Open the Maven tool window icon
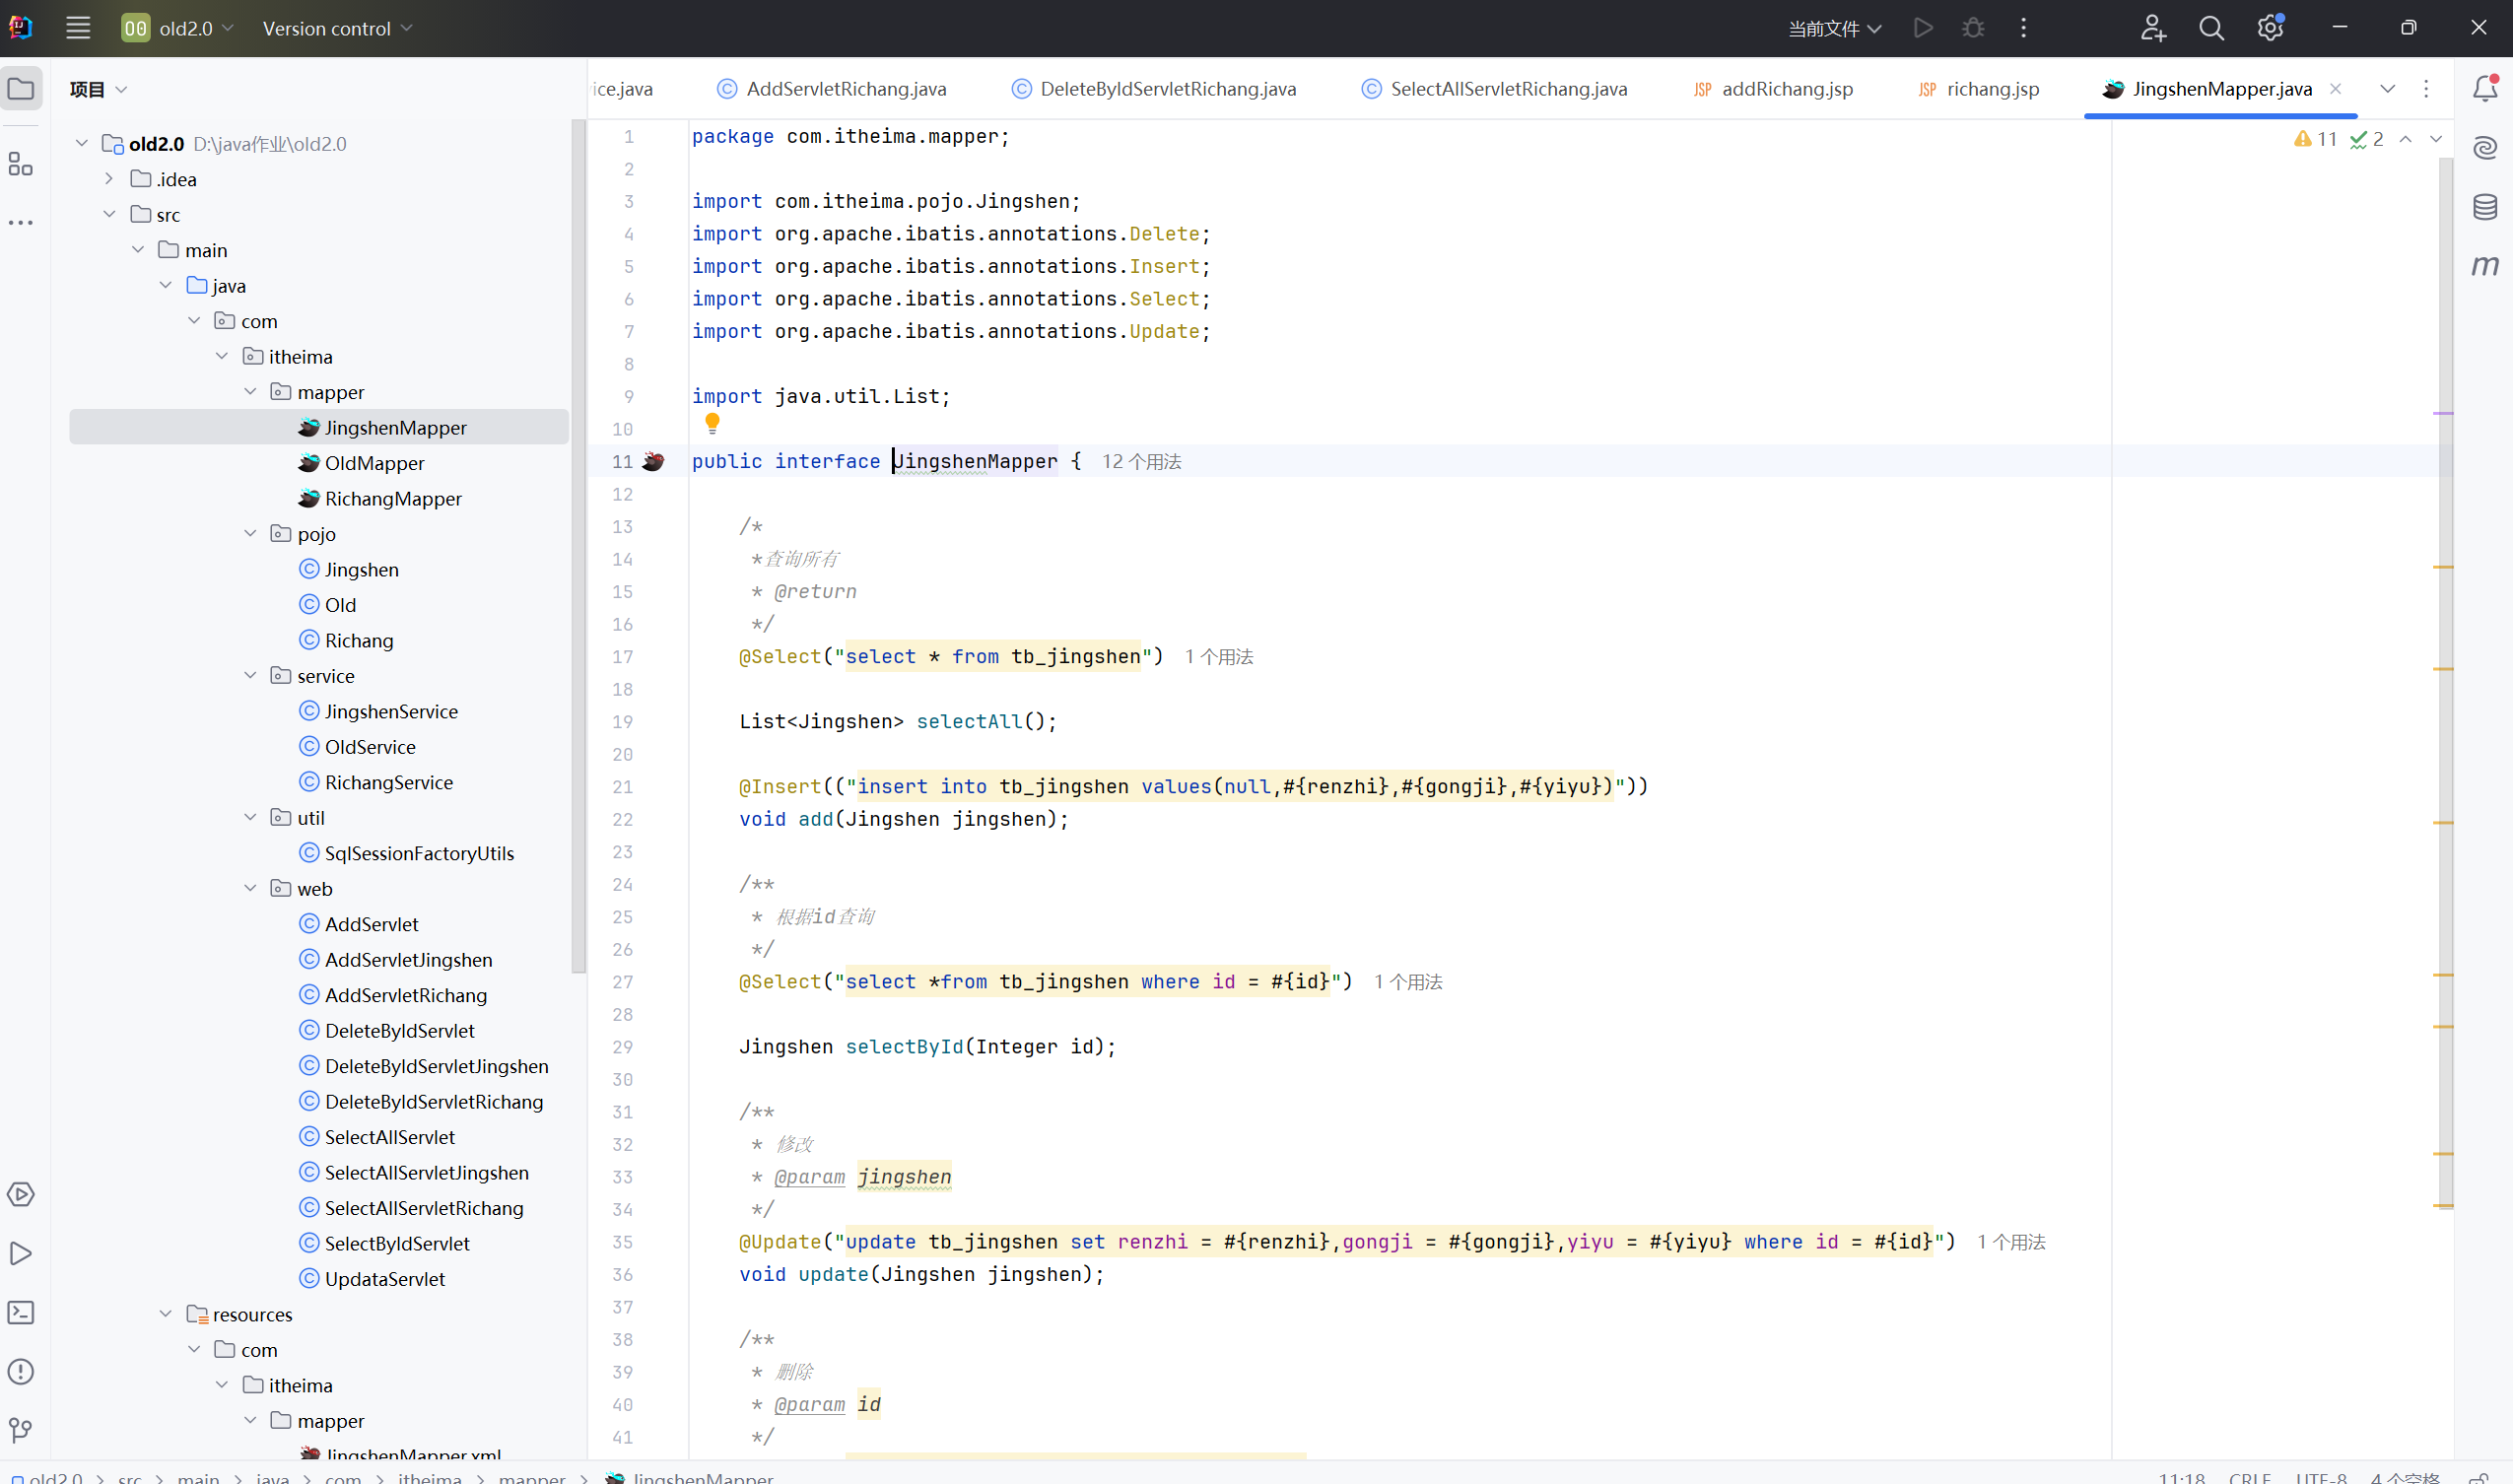 click(x=2485, y=266)
